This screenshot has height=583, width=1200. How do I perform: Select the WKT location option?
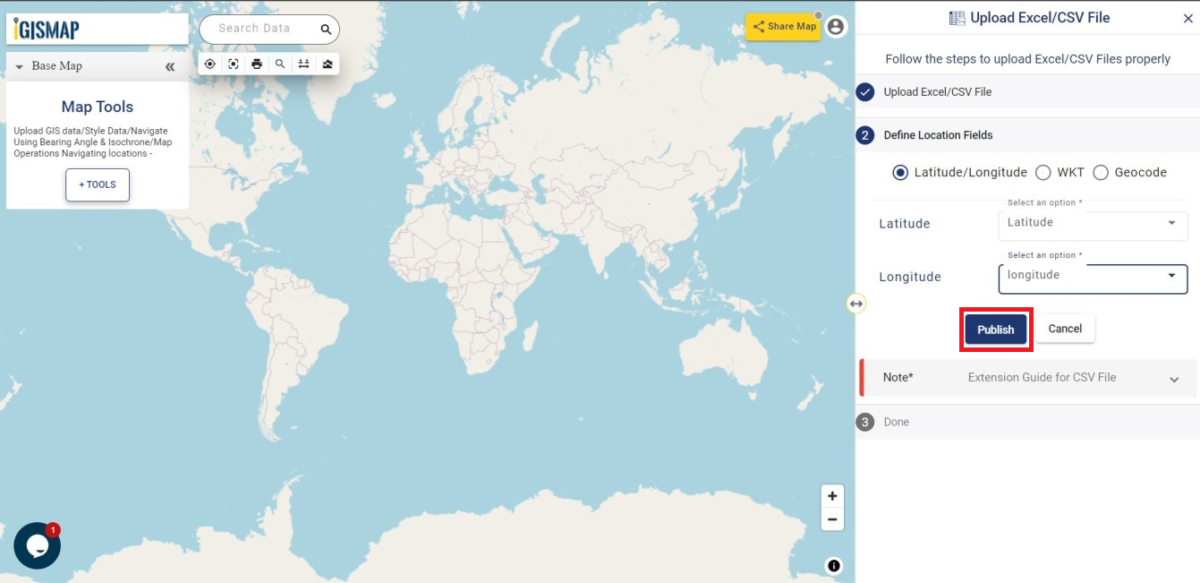click(x=1043, y=172)
